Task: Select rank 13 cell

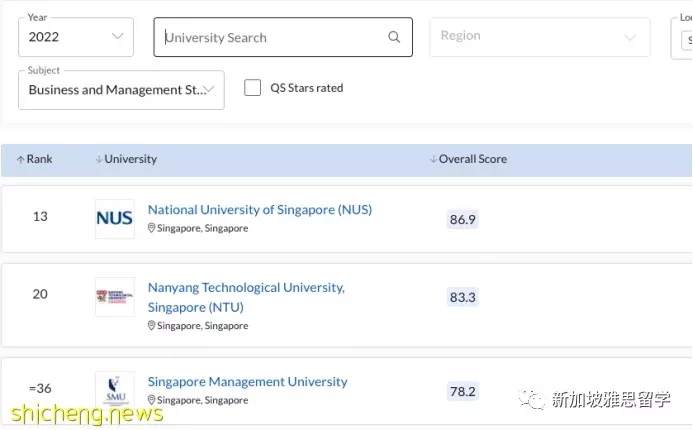Action: [40, 216]
